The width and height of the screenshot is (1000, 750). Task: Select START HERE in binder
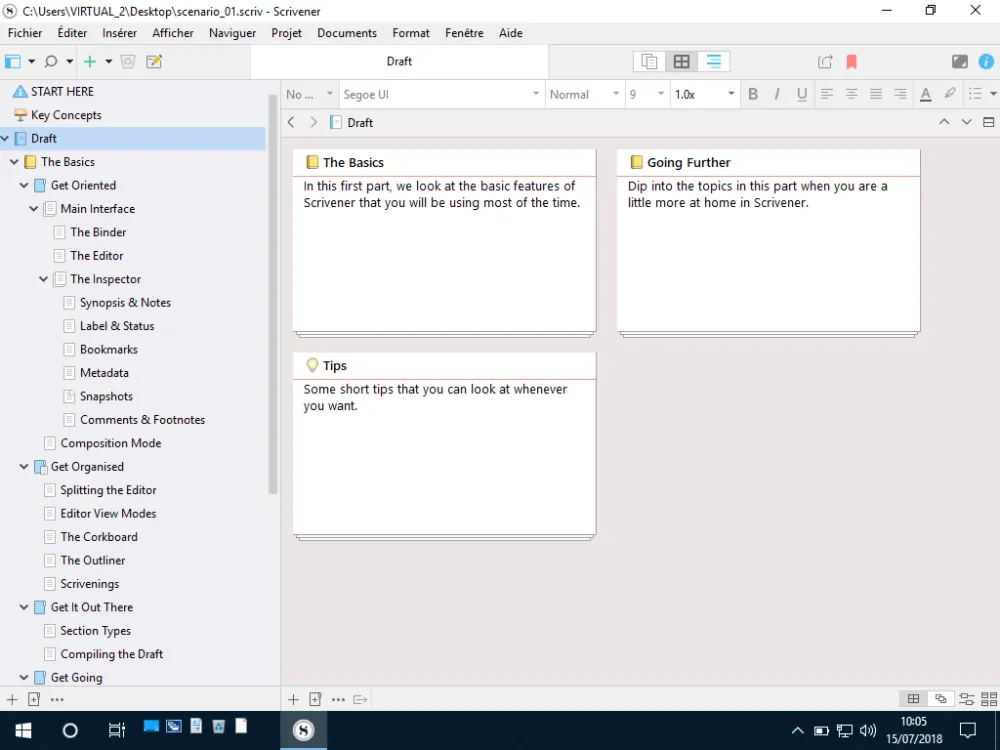click(x=133, y=92)
